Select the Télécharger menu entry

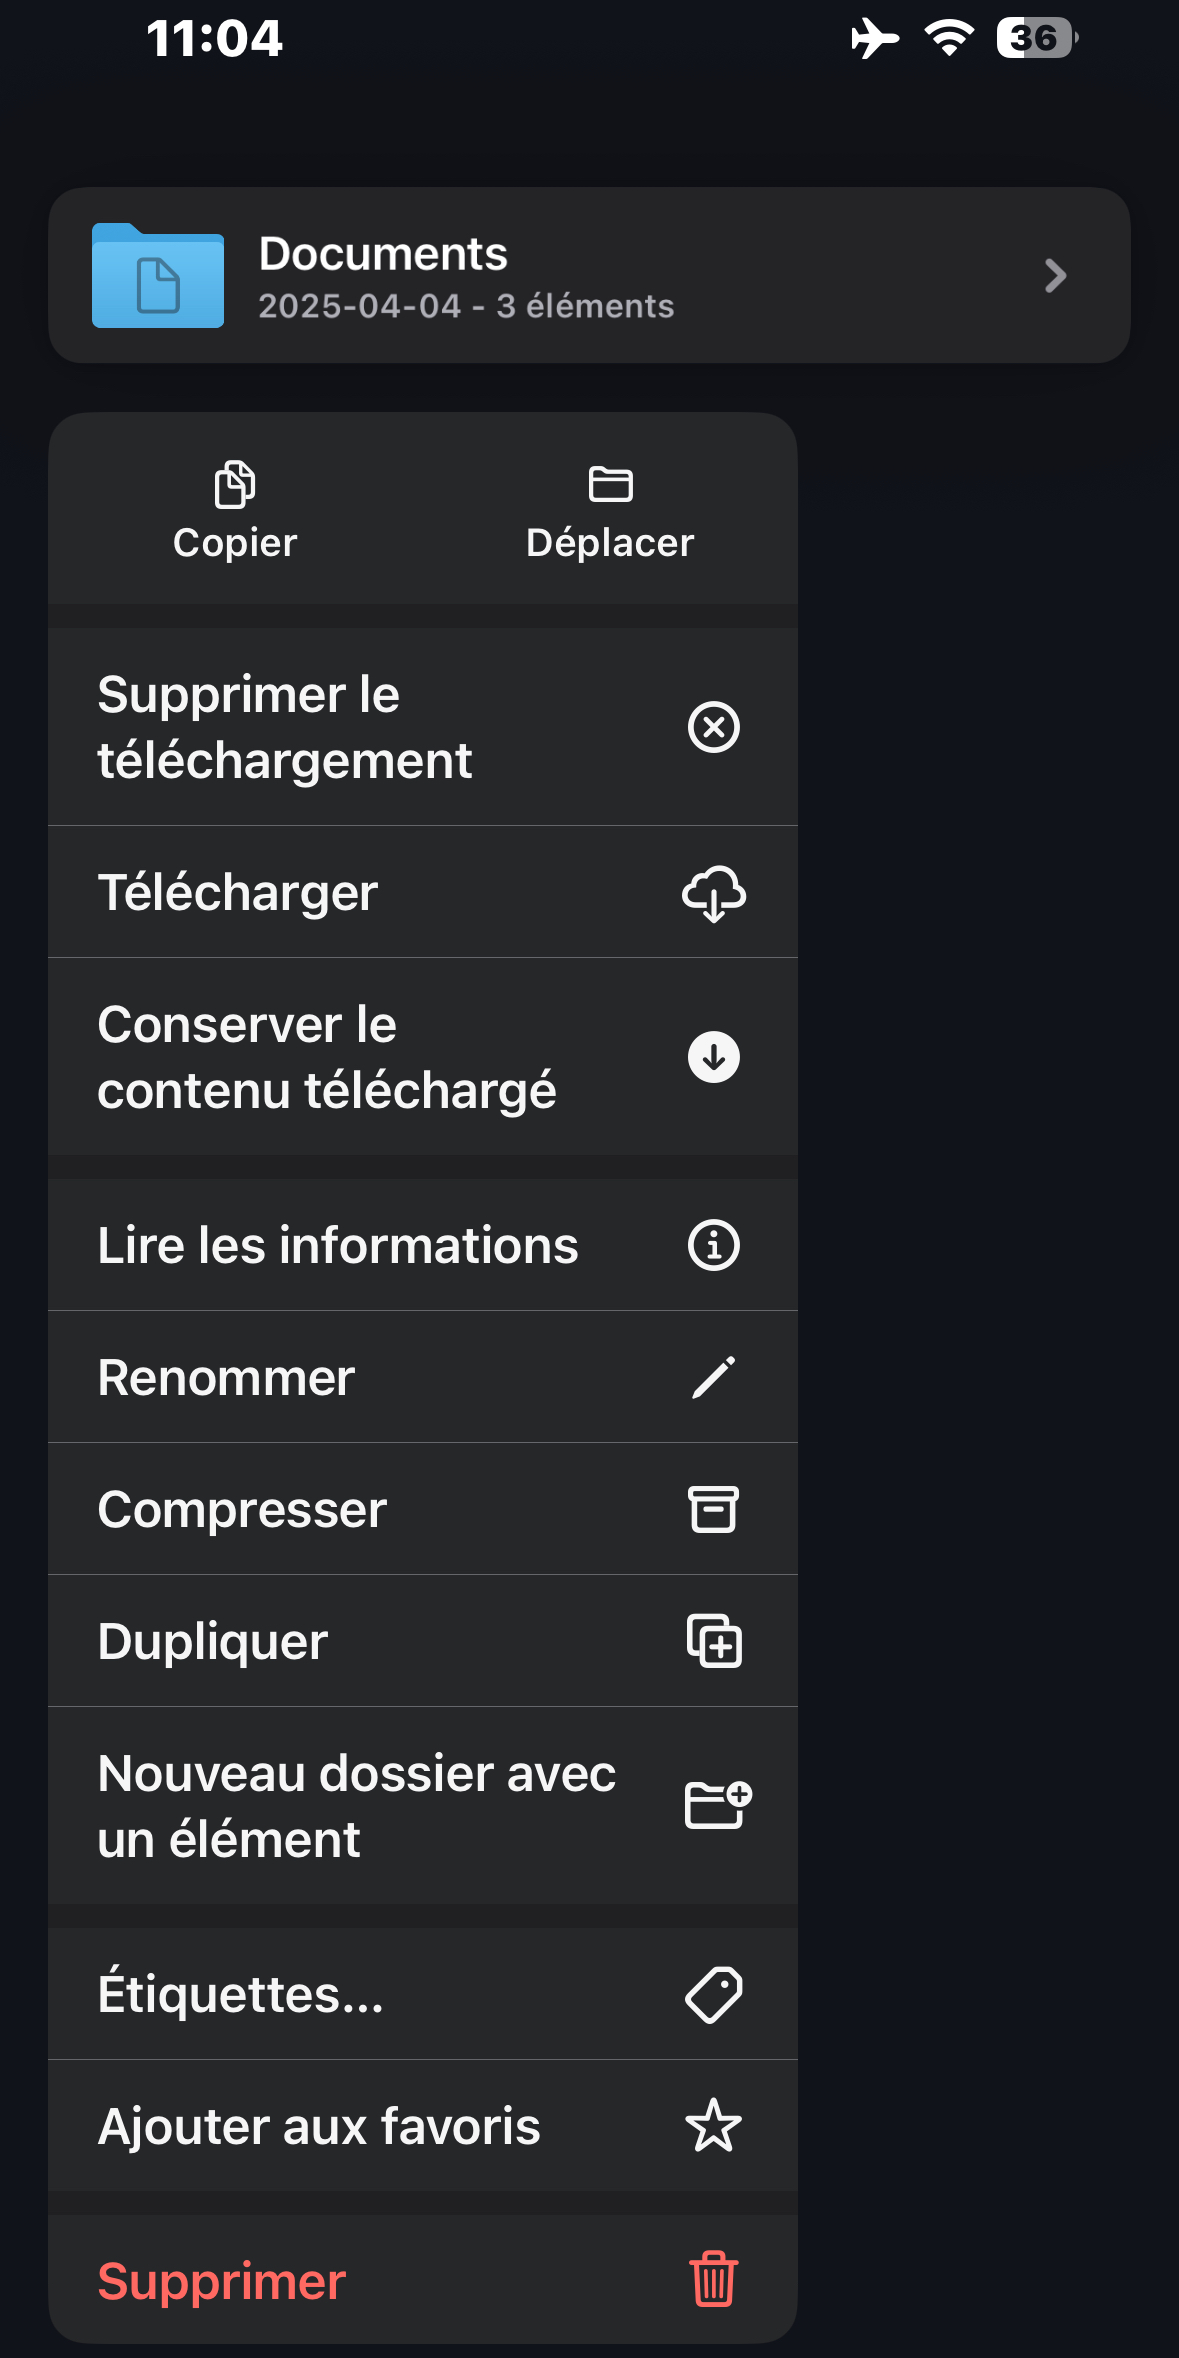238,893
